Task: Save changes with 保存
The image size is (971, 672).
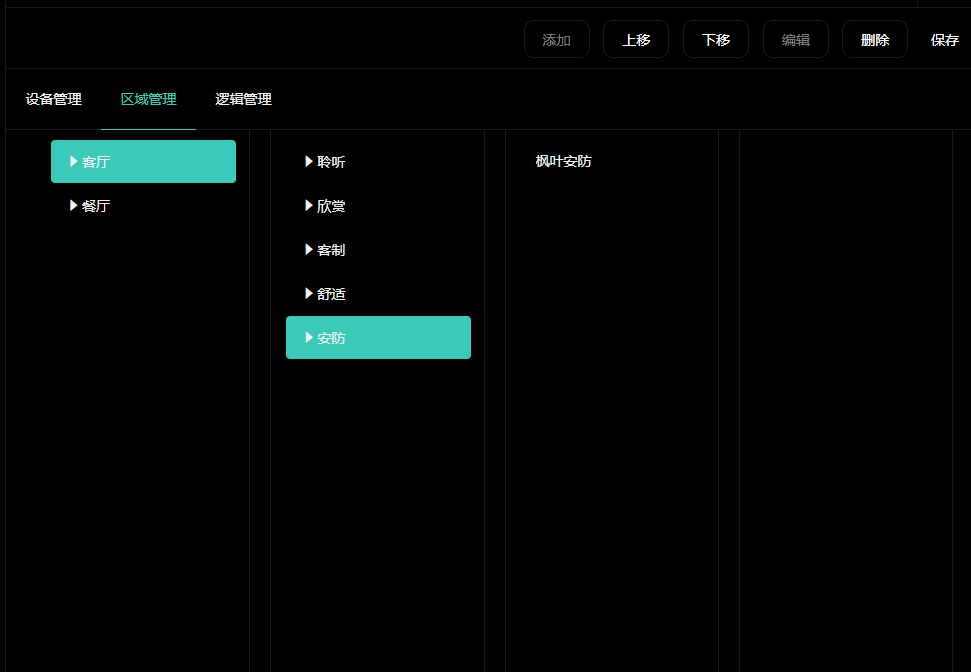Action: (944, 40)
